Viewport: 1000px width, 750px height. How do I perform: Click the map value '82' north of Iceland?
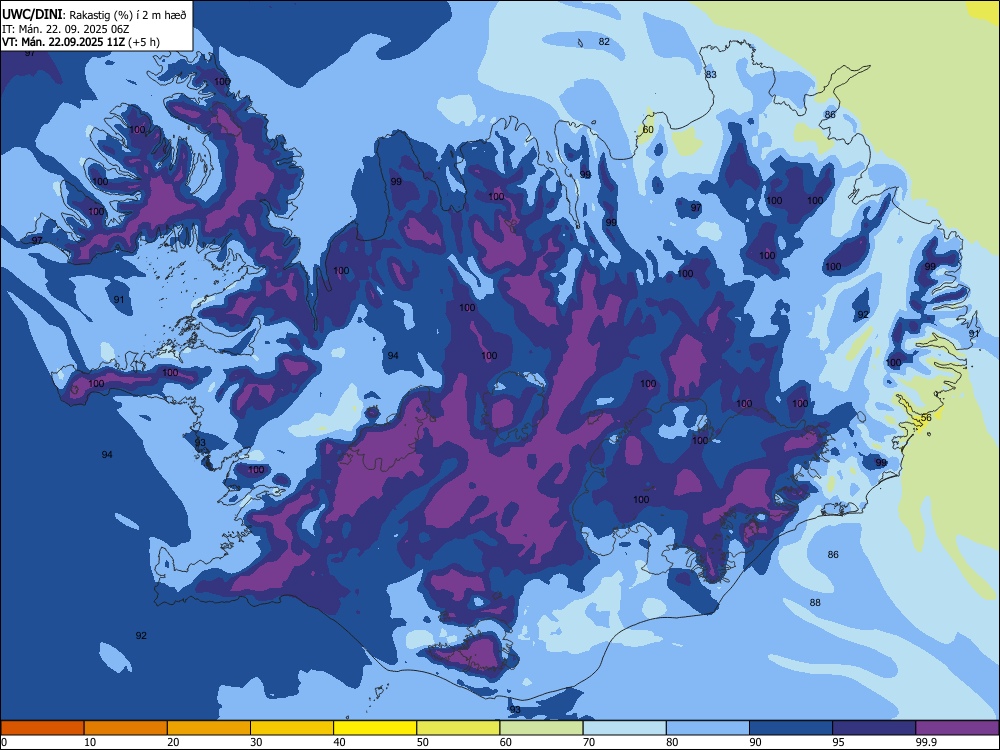[604, 41]
